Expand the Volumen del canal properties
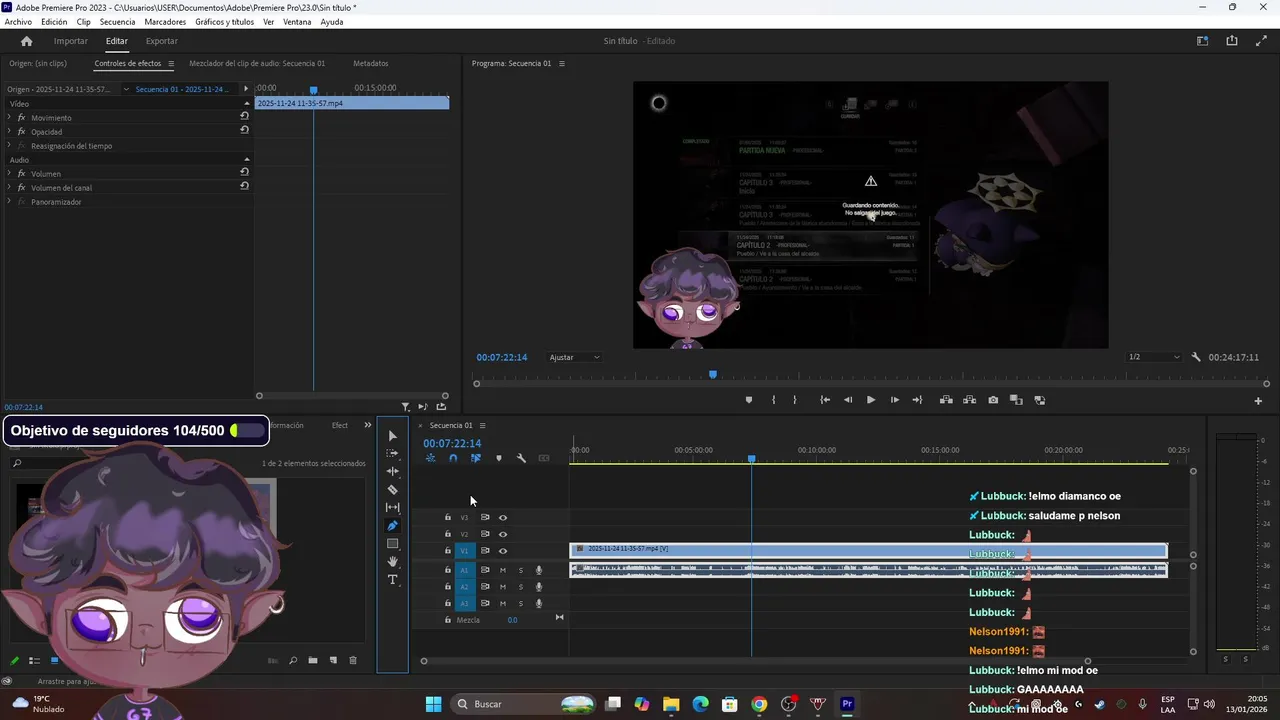 9,187
